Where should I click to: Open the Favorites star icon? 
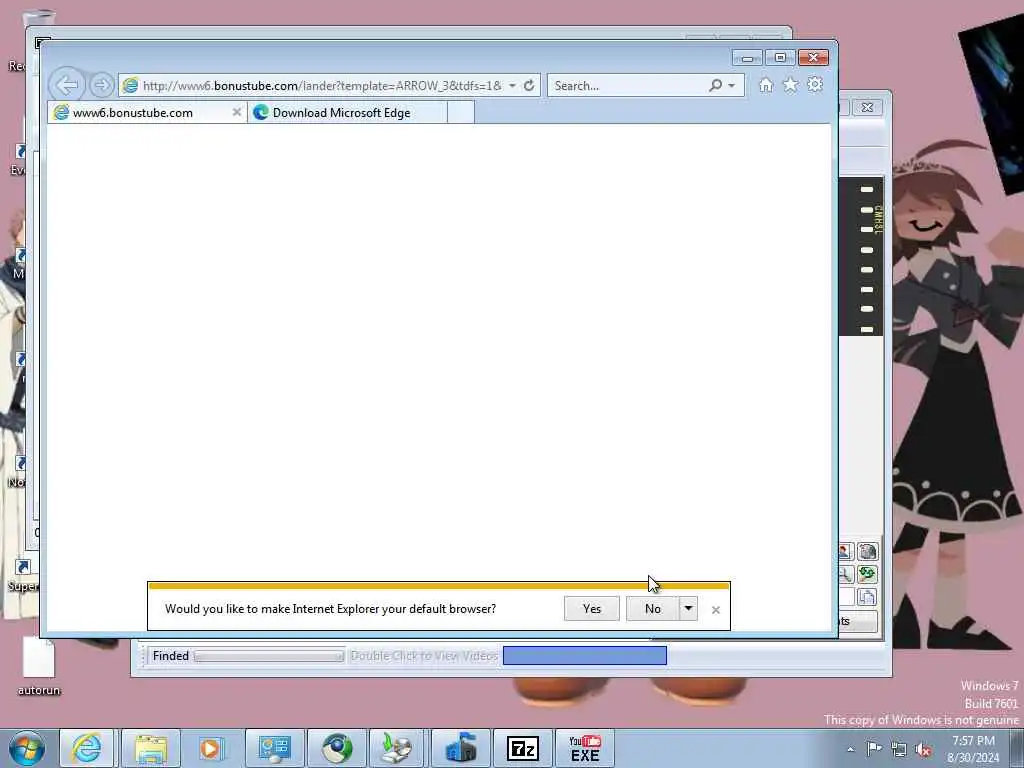pyautogui.click(x=790, y=85)
